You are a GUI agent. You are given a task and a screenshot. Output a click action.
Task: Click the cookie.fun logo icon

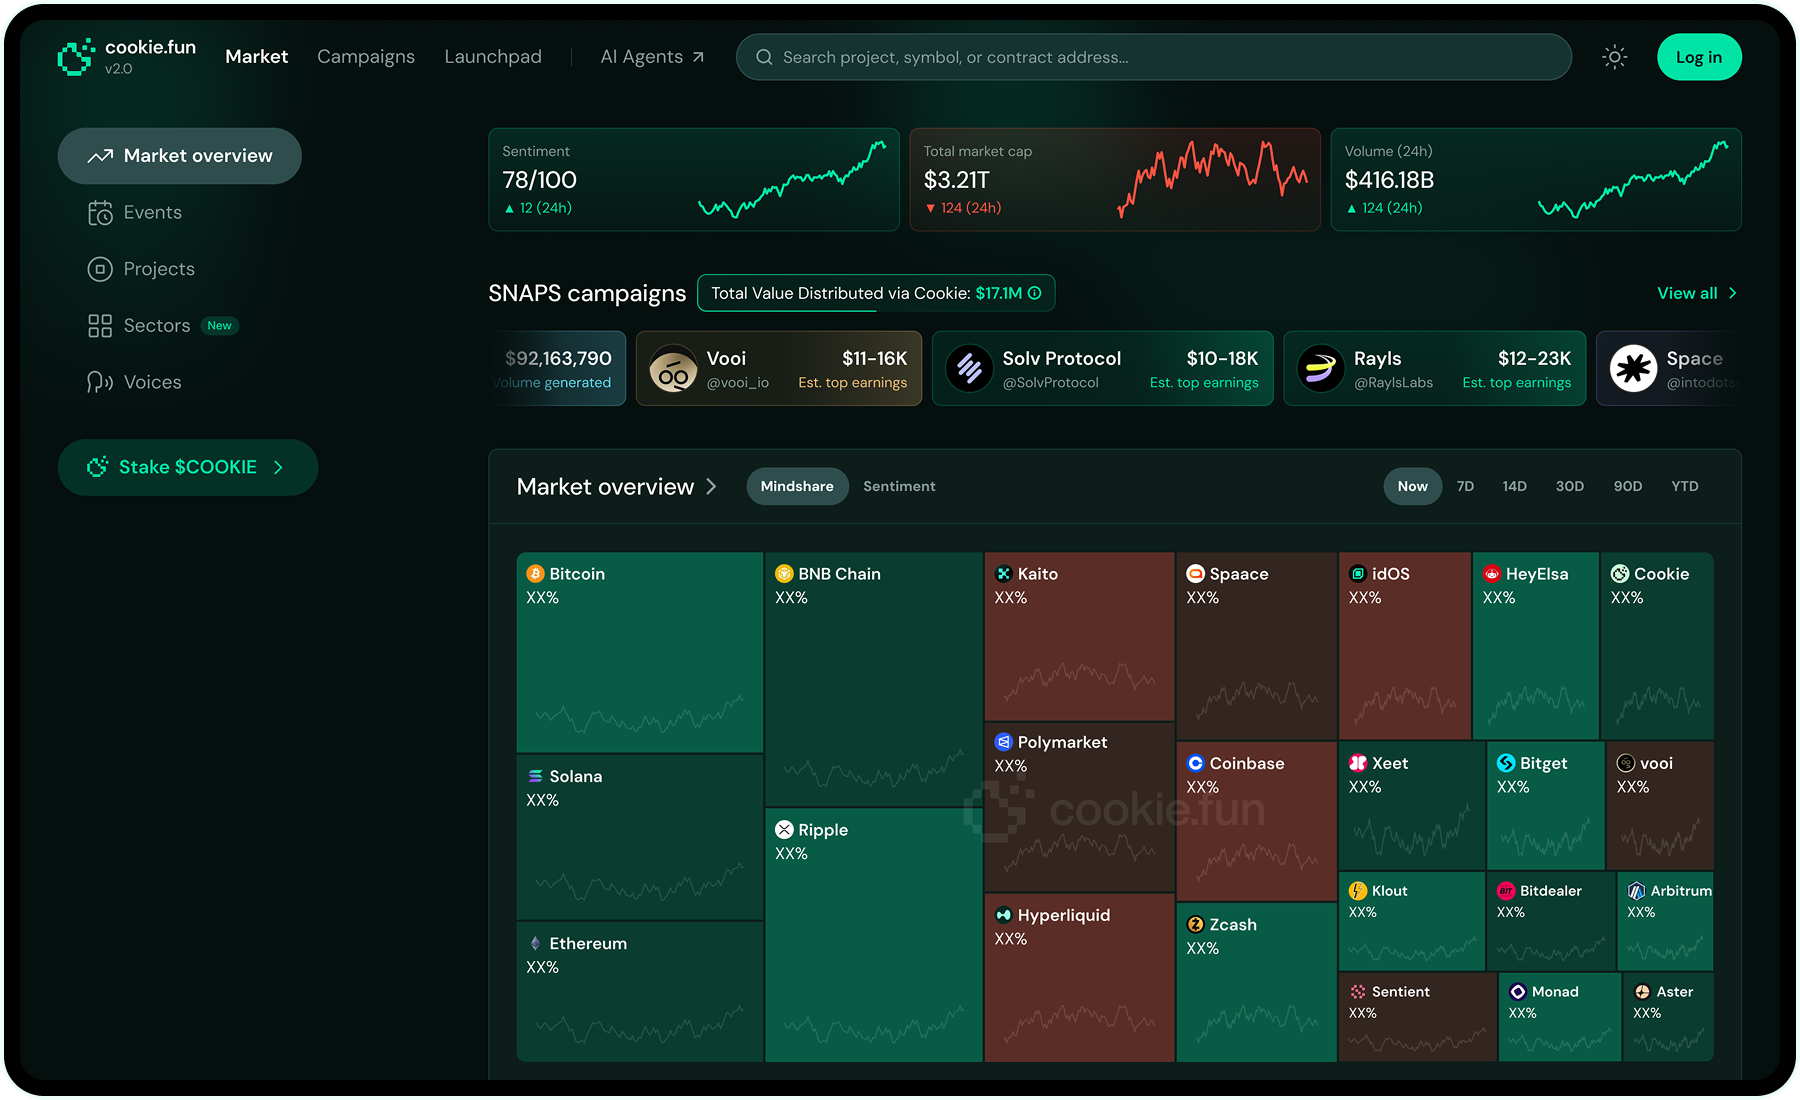tap(76, 57)
